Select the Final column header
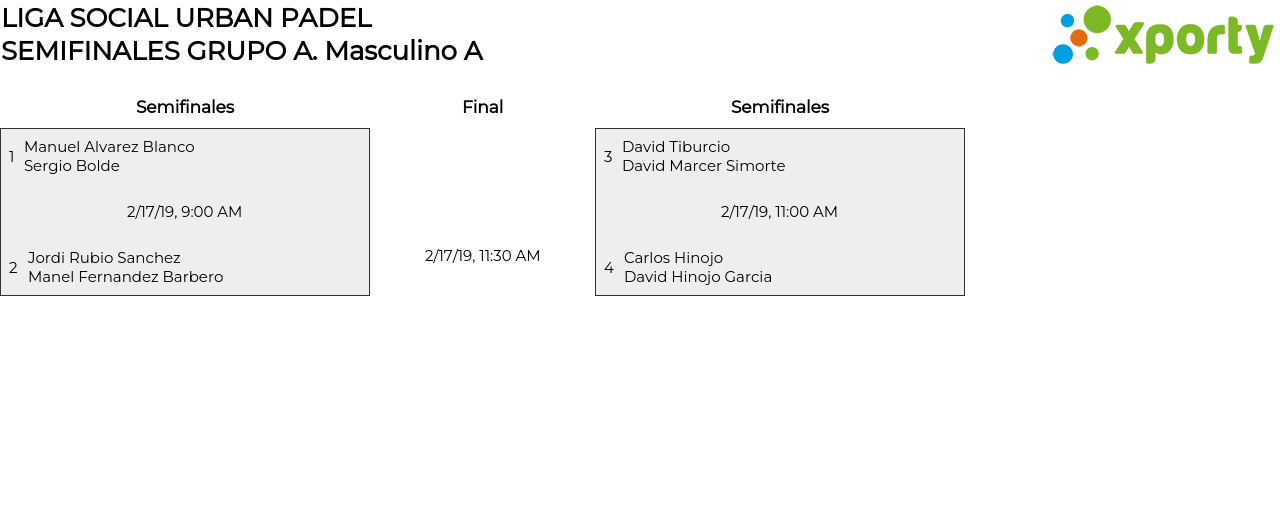This screenshot has width=1280, height=514. tap(482, 107)
